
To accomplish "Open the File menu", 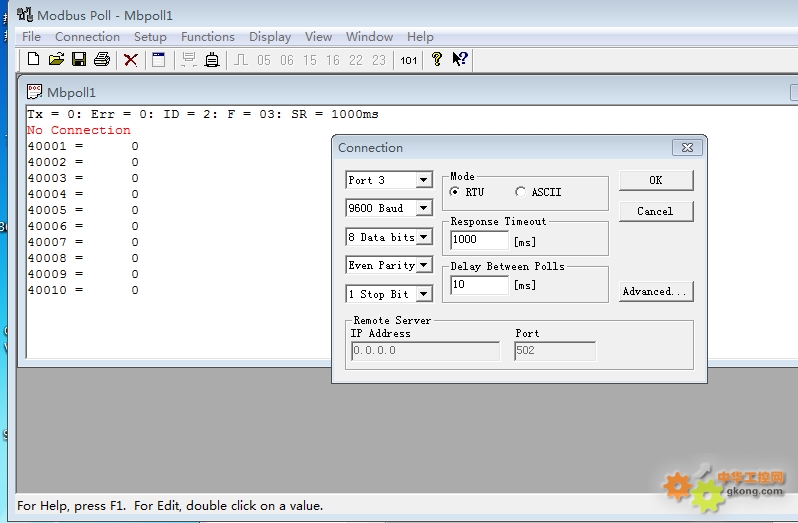I will 31,37.
